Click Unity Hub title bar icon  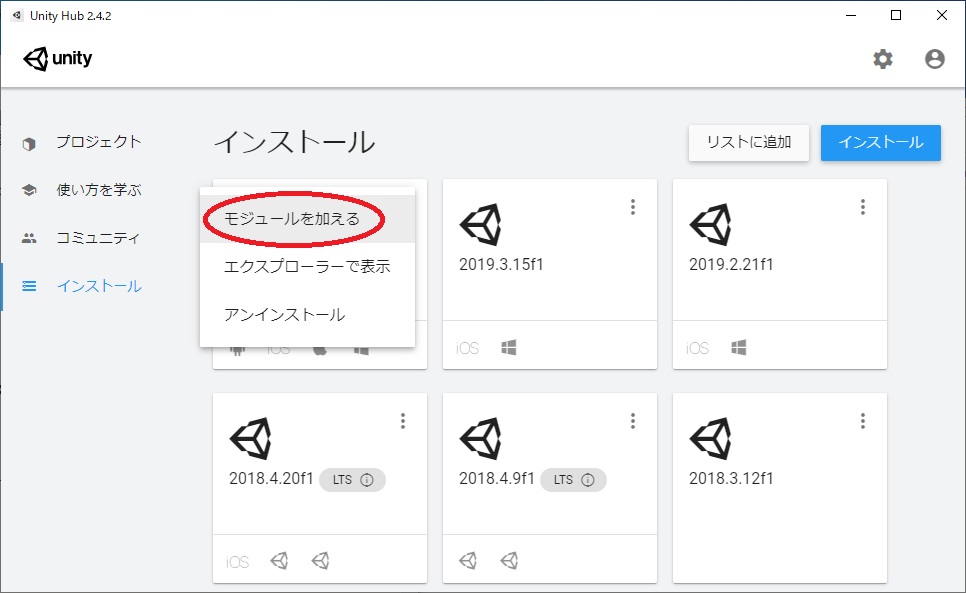tap(17, 15)
